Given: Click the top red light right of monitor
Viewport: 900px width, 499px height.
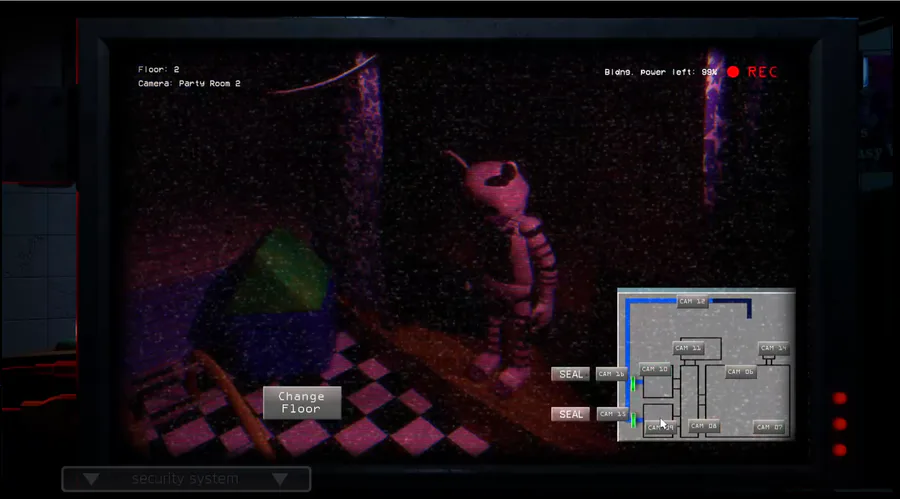Looking at the screenshot, I should (x=840, y=399).
